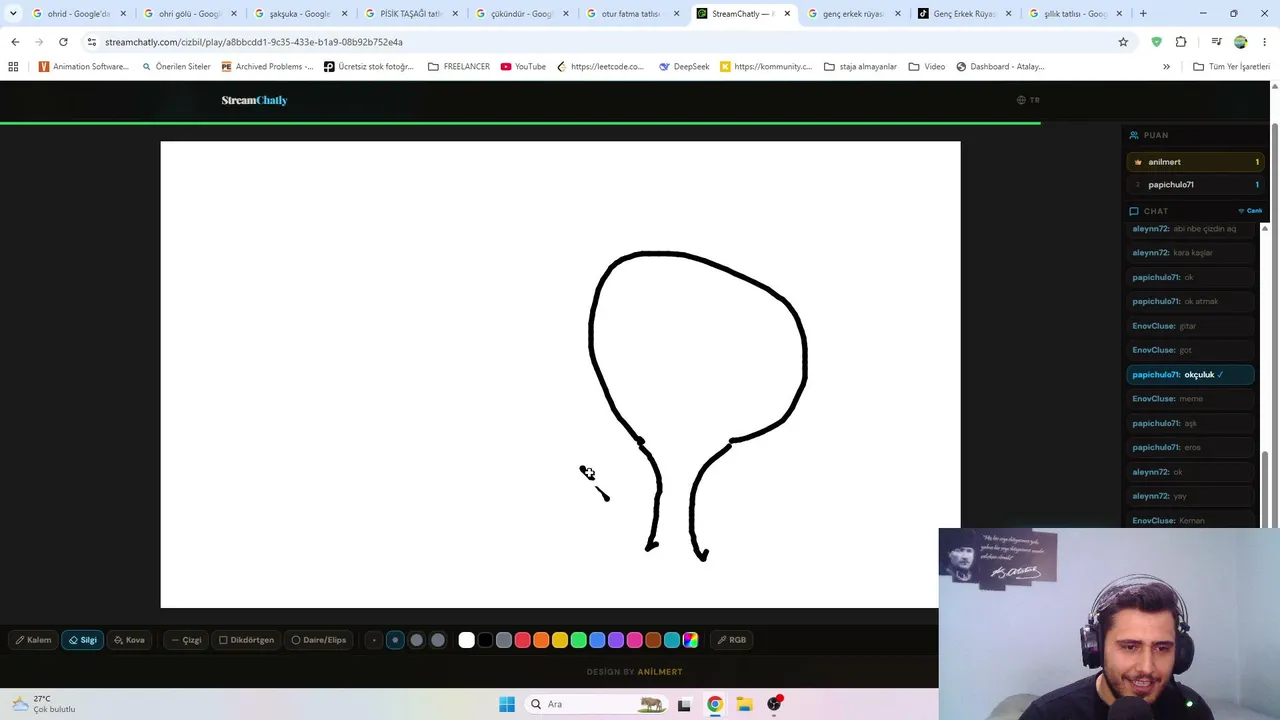
Task: Pick the largest brush size circle
Action: pyautogui.click(x=438, y=640)
